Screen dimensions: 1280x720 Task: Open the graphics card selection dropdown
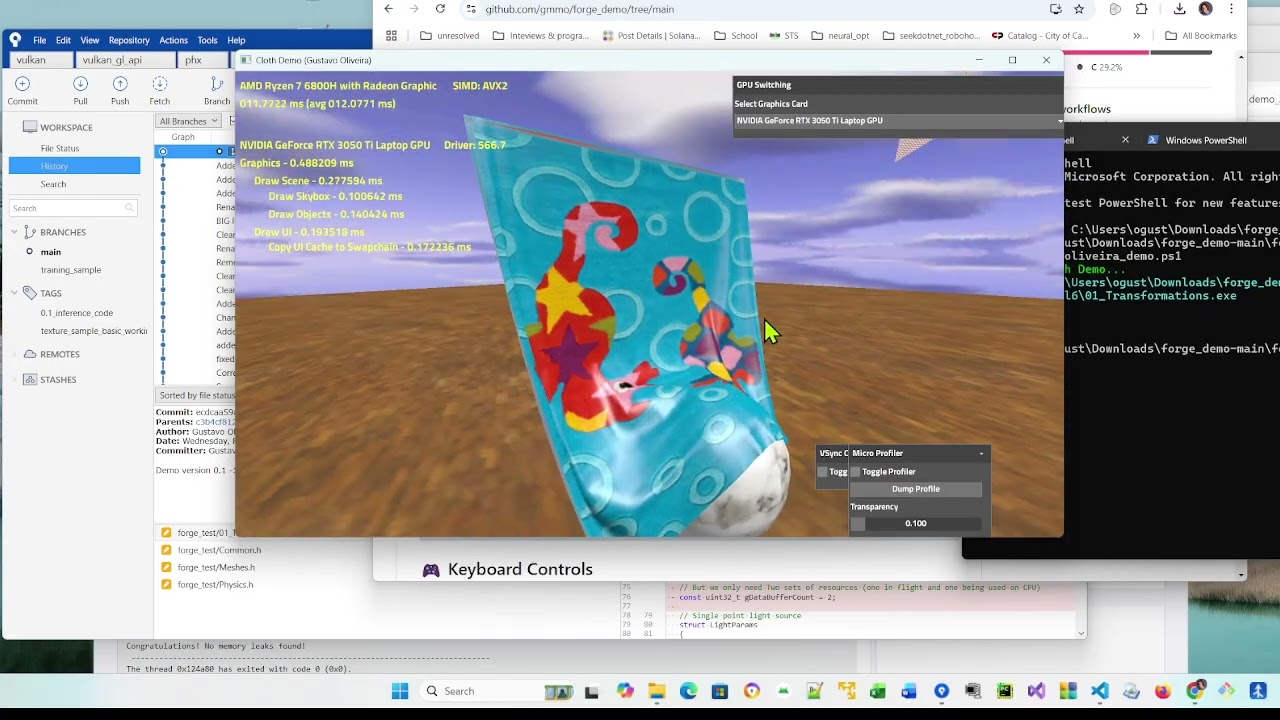897,120
